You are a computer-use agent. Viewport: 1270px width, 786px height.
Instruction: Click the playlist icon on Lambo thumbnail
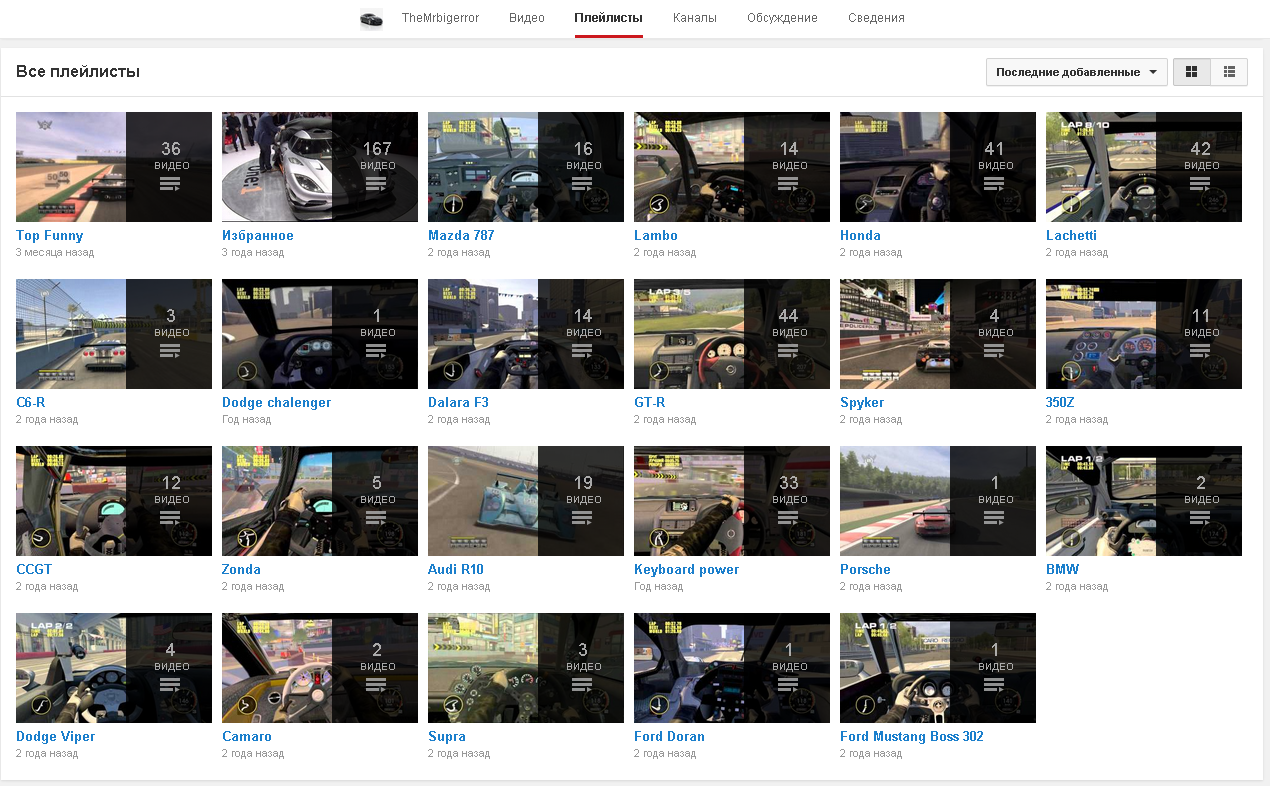(x=788, y=184)
